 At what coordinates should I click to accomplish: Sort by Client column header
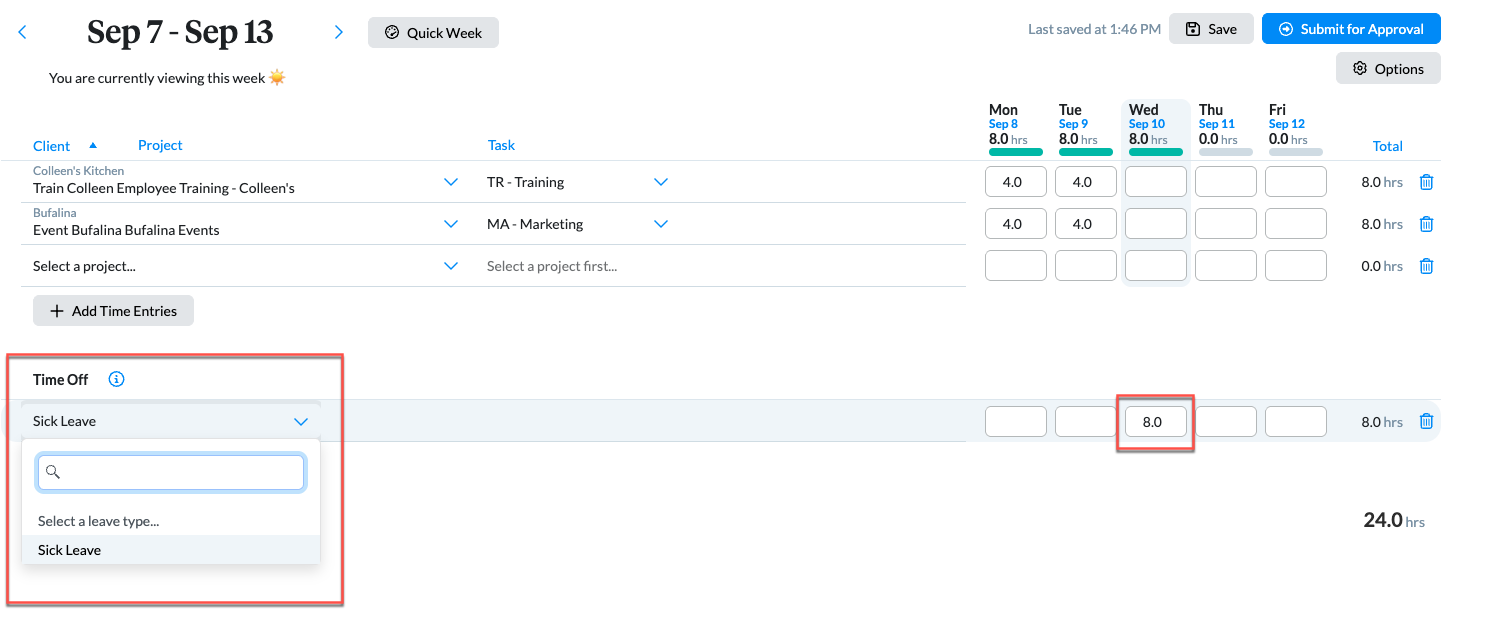pos(52,145)
